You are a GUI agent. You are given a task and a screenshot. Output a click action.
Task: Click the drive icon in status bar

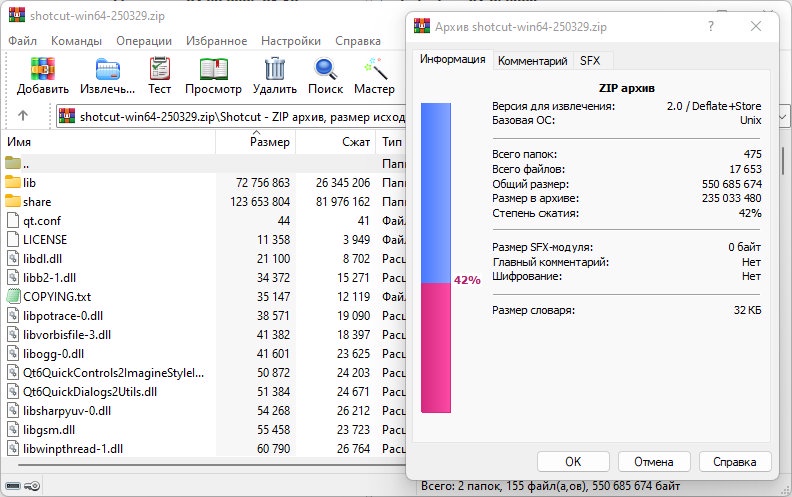click(x=13, y=486)
